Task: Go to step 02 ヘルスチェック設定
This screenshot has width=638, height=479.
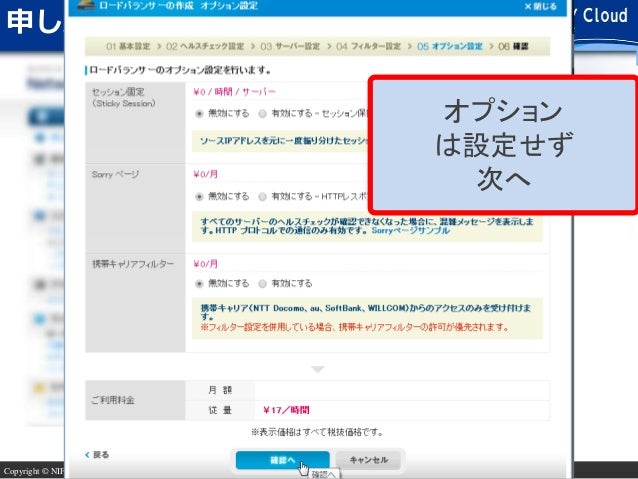Action: pyautogui.click(x=205, y=46)
